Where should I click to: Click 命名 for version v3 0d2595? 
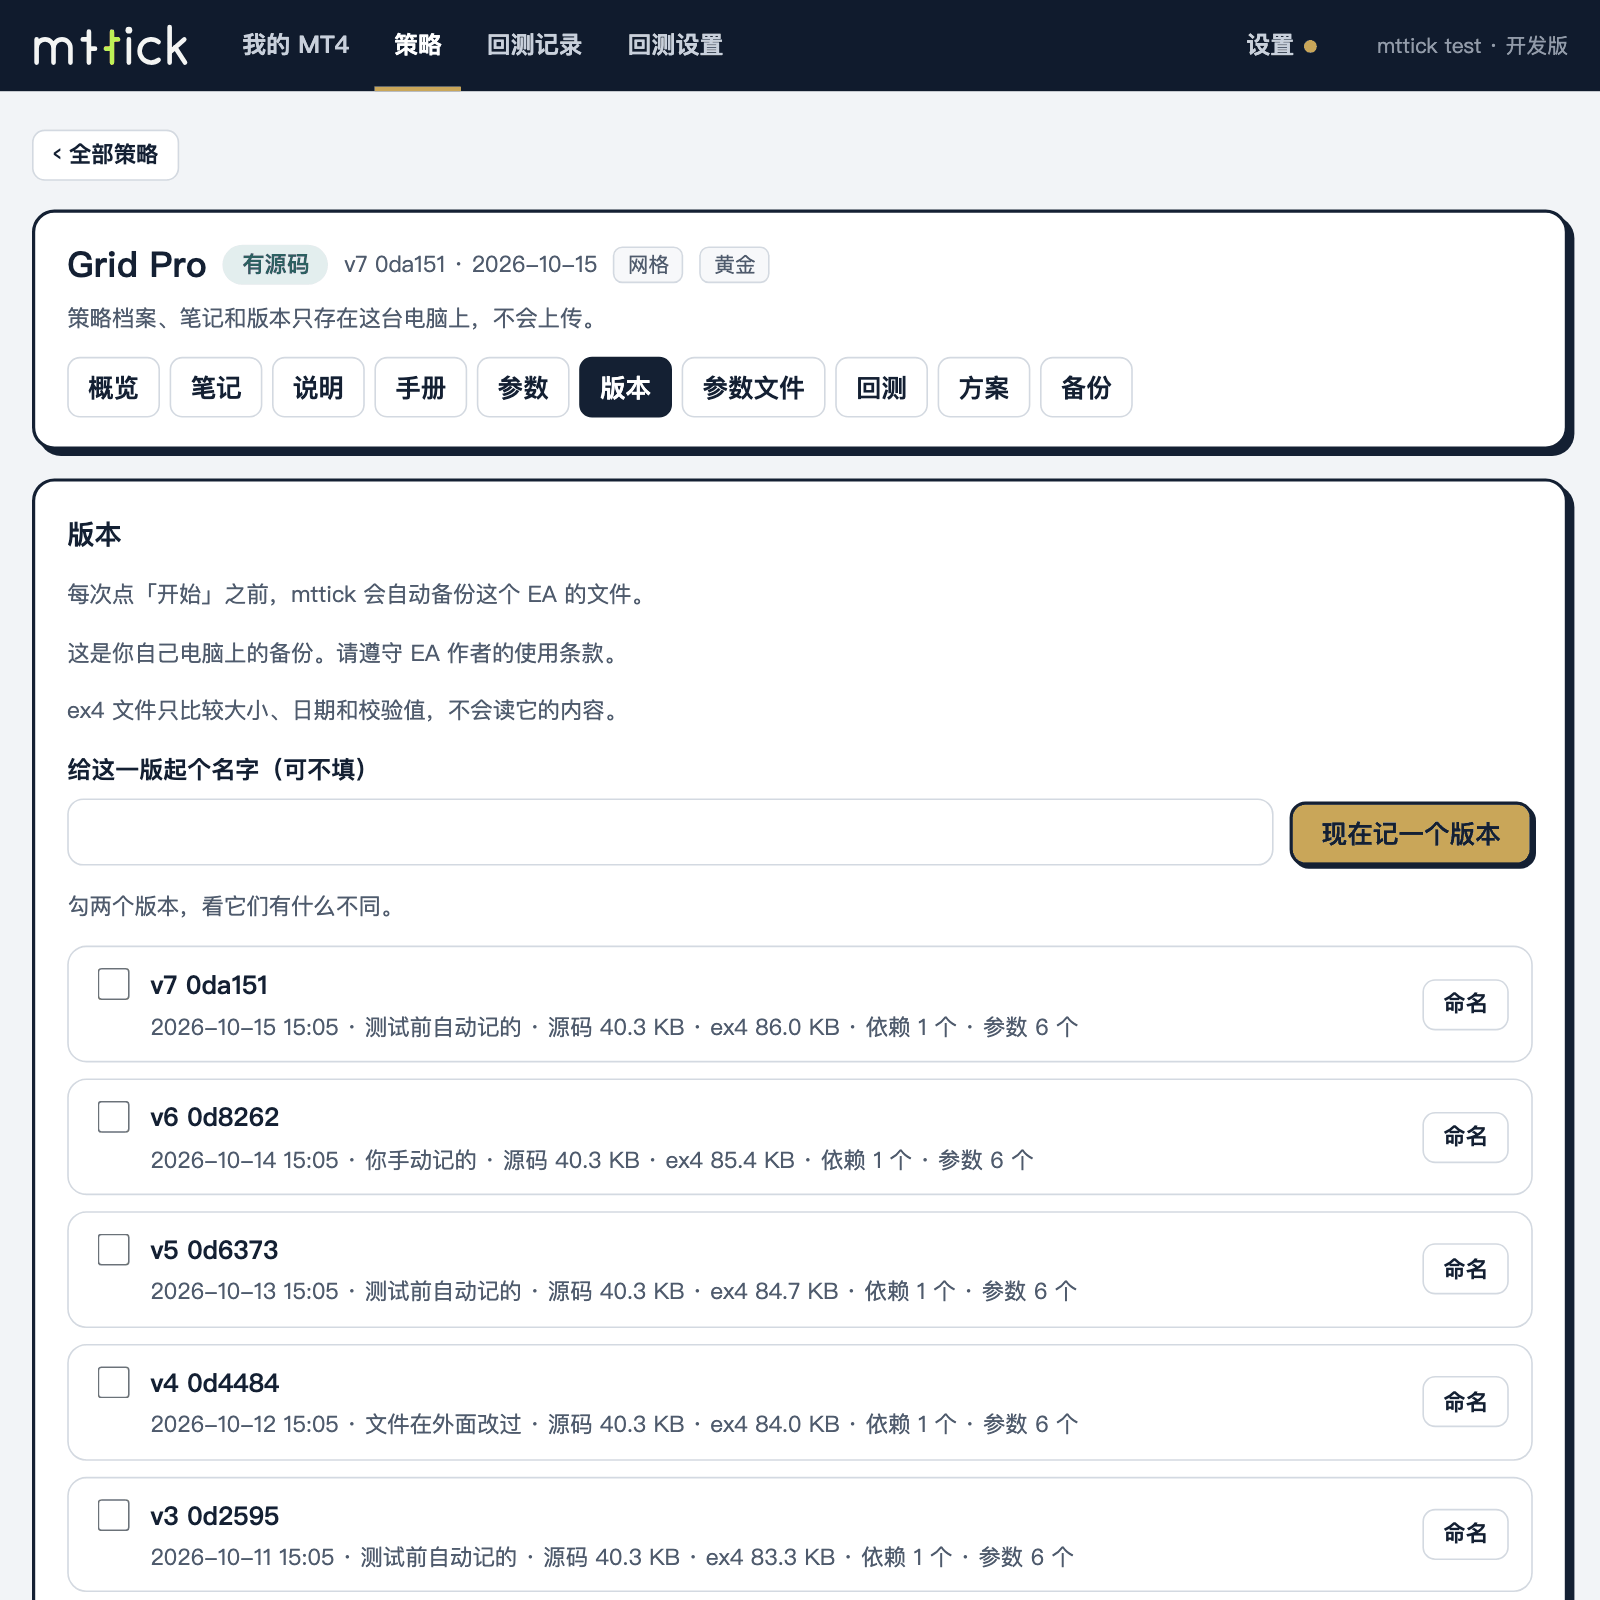coord(1465,1534)
